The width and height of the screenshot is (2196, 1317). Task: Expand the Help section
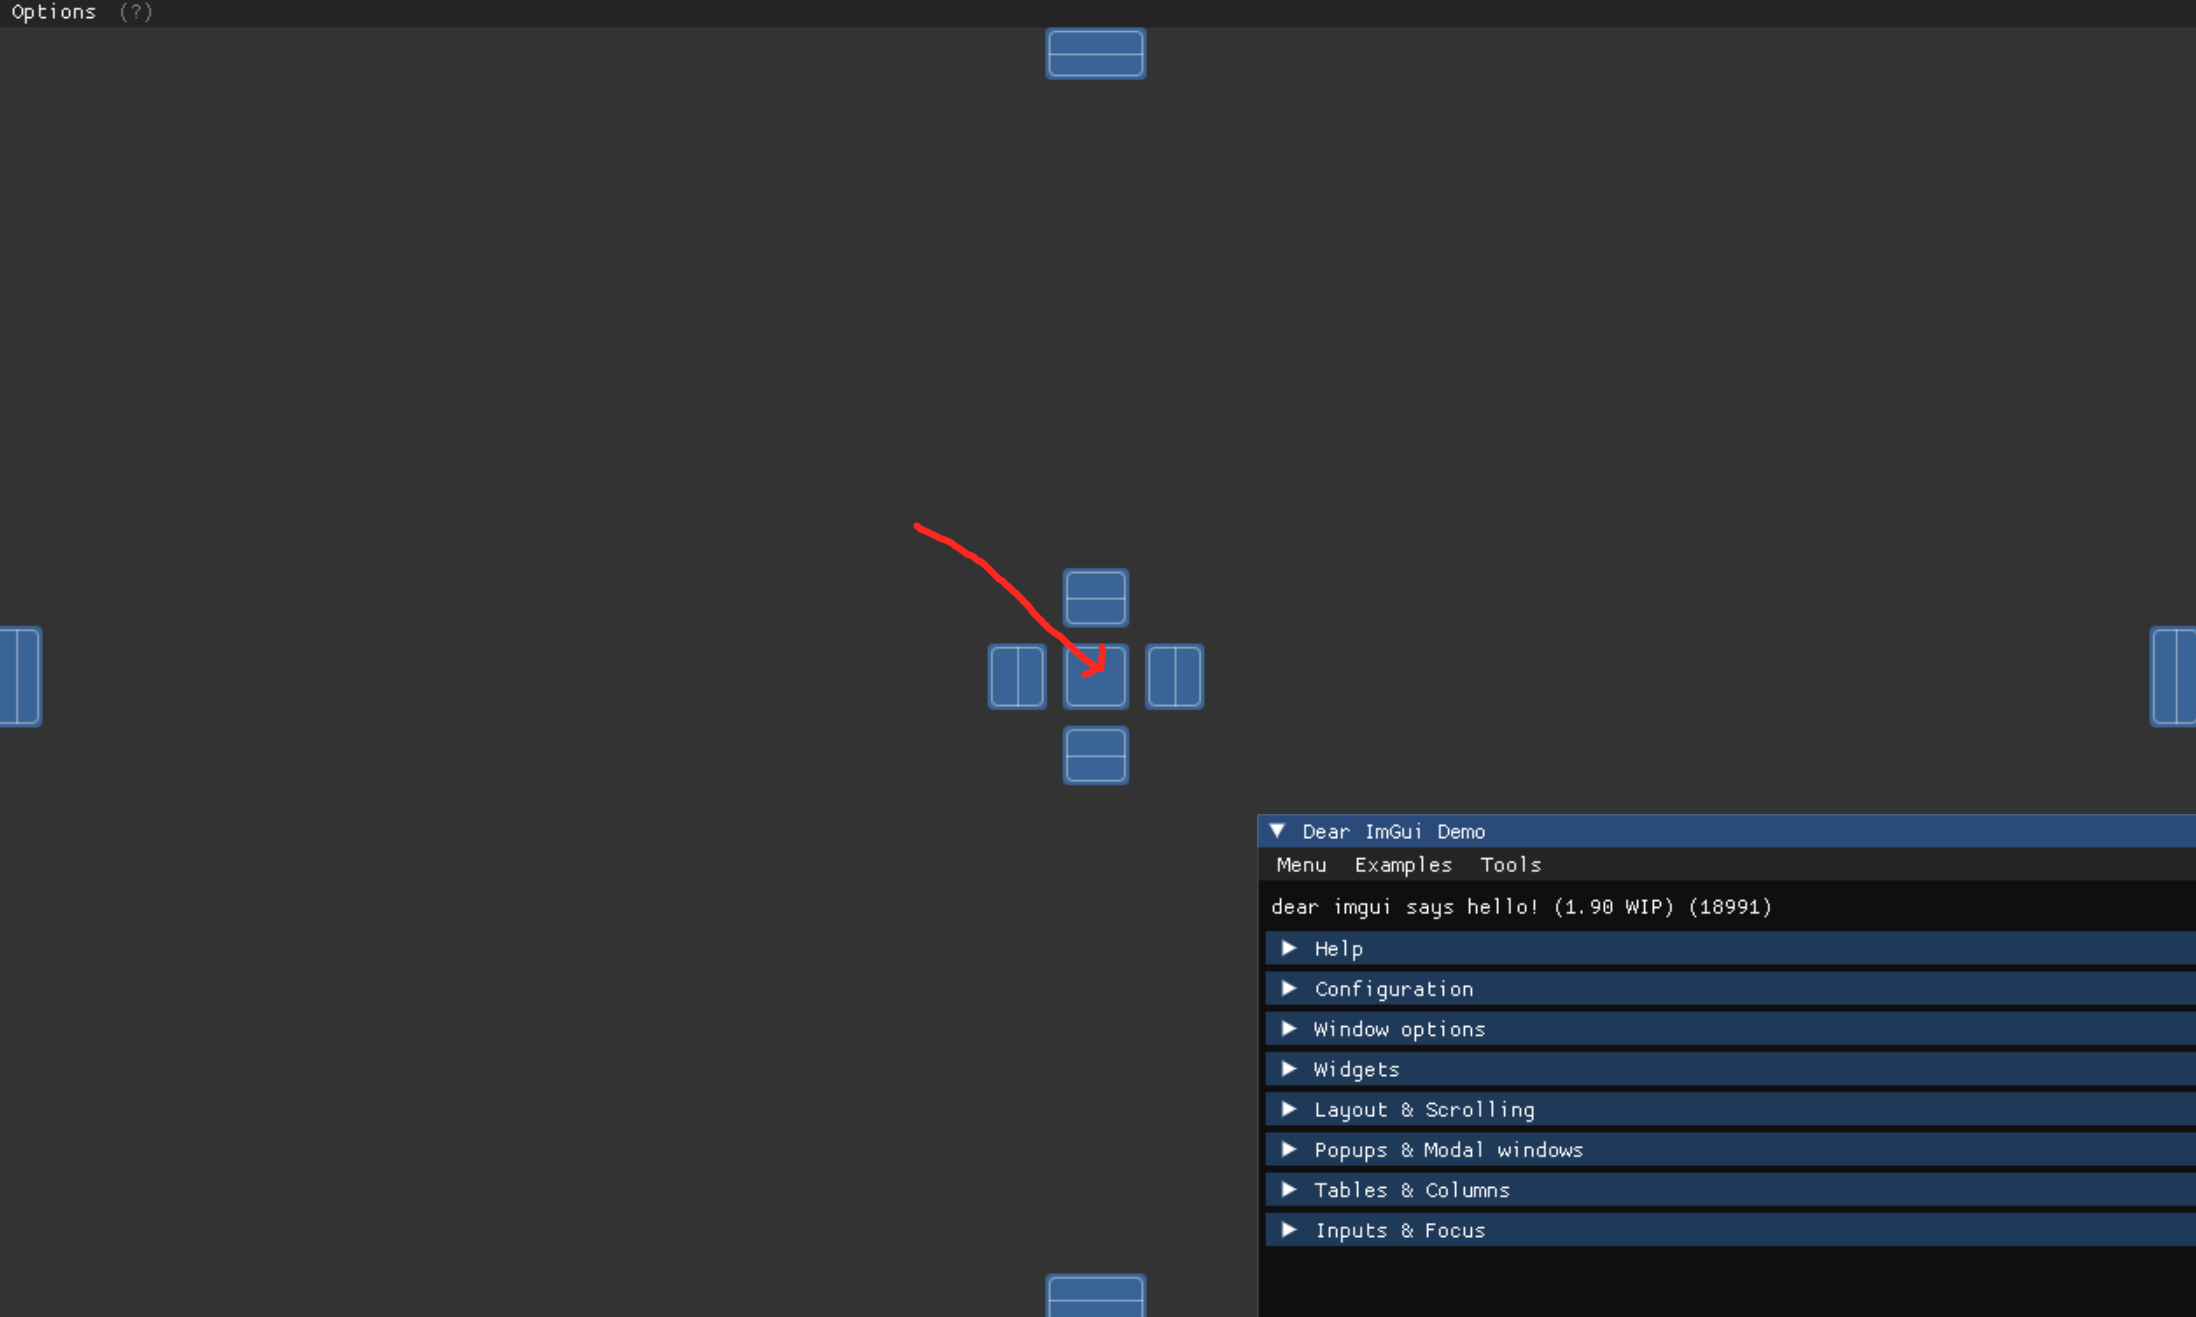tap(1339, 948)
